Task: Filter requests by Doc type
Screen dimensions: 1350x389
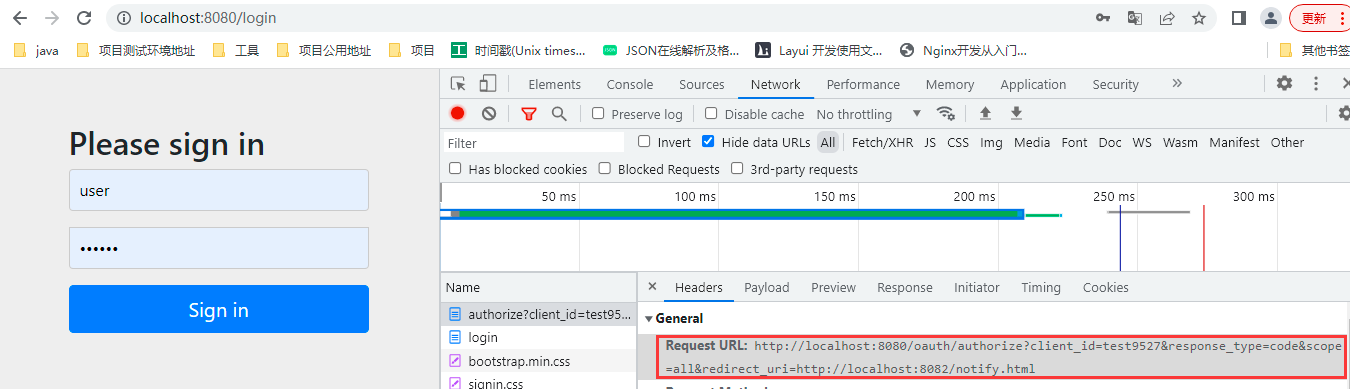Action: tap(1110, 142)
